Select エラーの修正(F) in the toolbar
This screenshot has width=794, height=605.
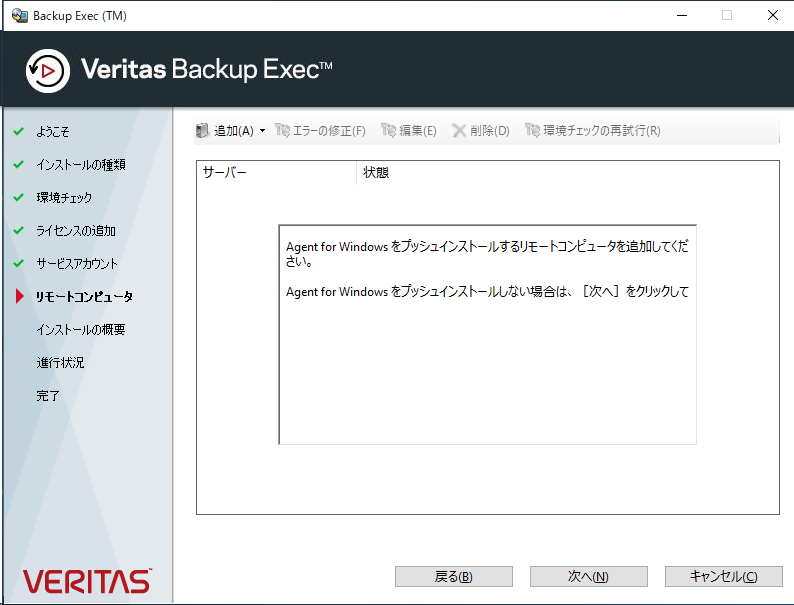[x=329, y=131]
